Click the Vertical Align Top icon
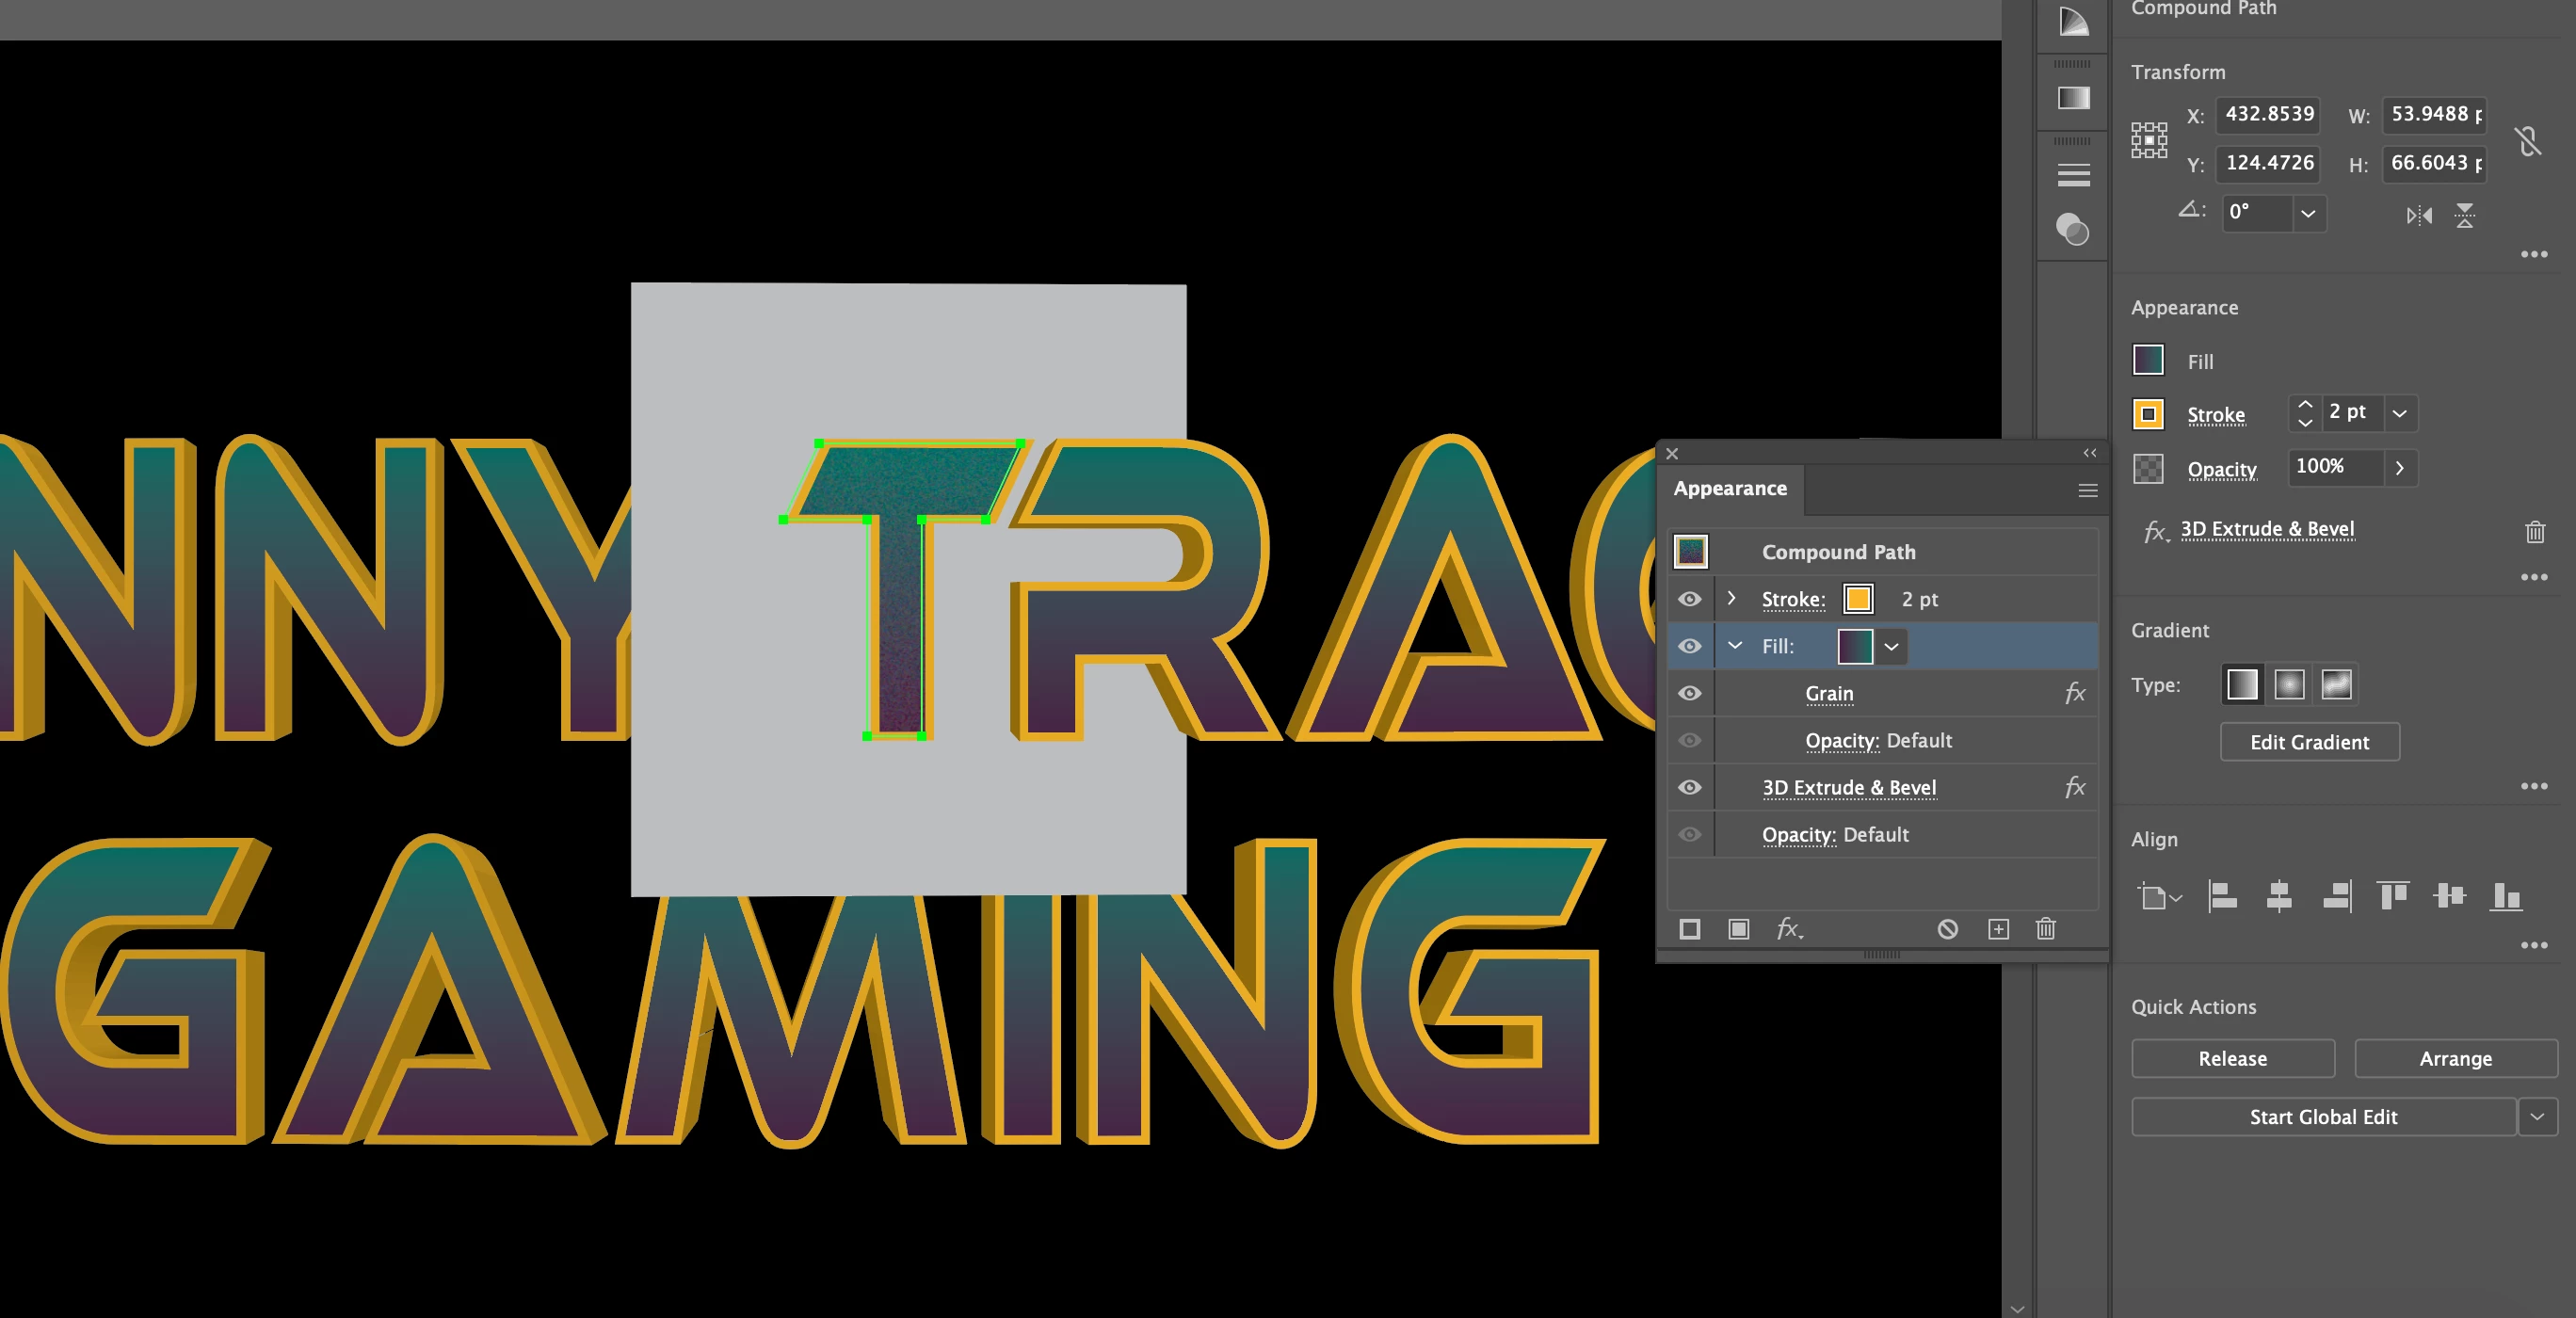The height and width of the screenshot is (1318, 2576). coord(2393,895)
